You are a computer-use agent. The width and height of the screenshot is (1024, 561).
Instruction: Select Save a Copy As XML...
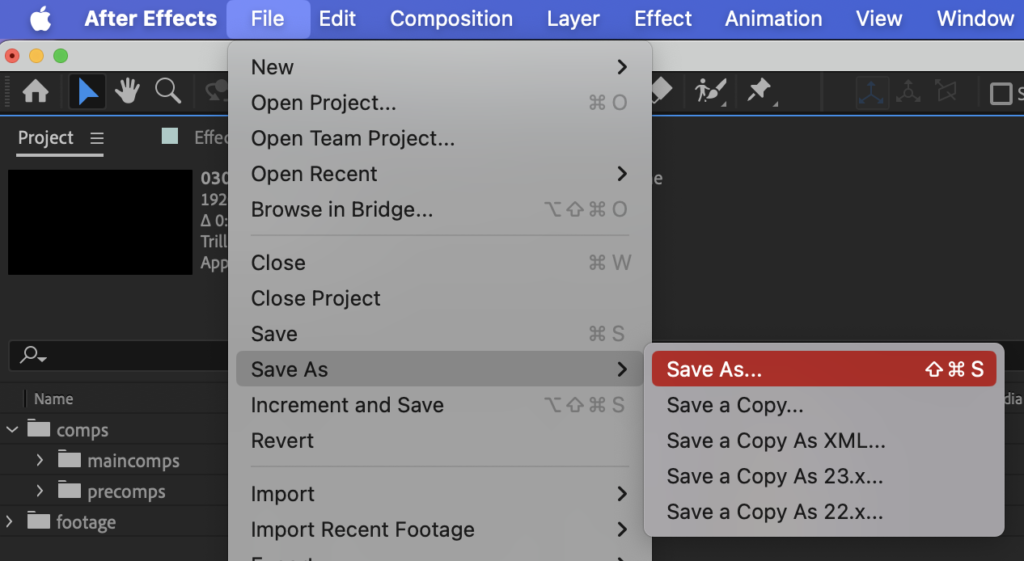pyautogui.click(x=775, y=441)
